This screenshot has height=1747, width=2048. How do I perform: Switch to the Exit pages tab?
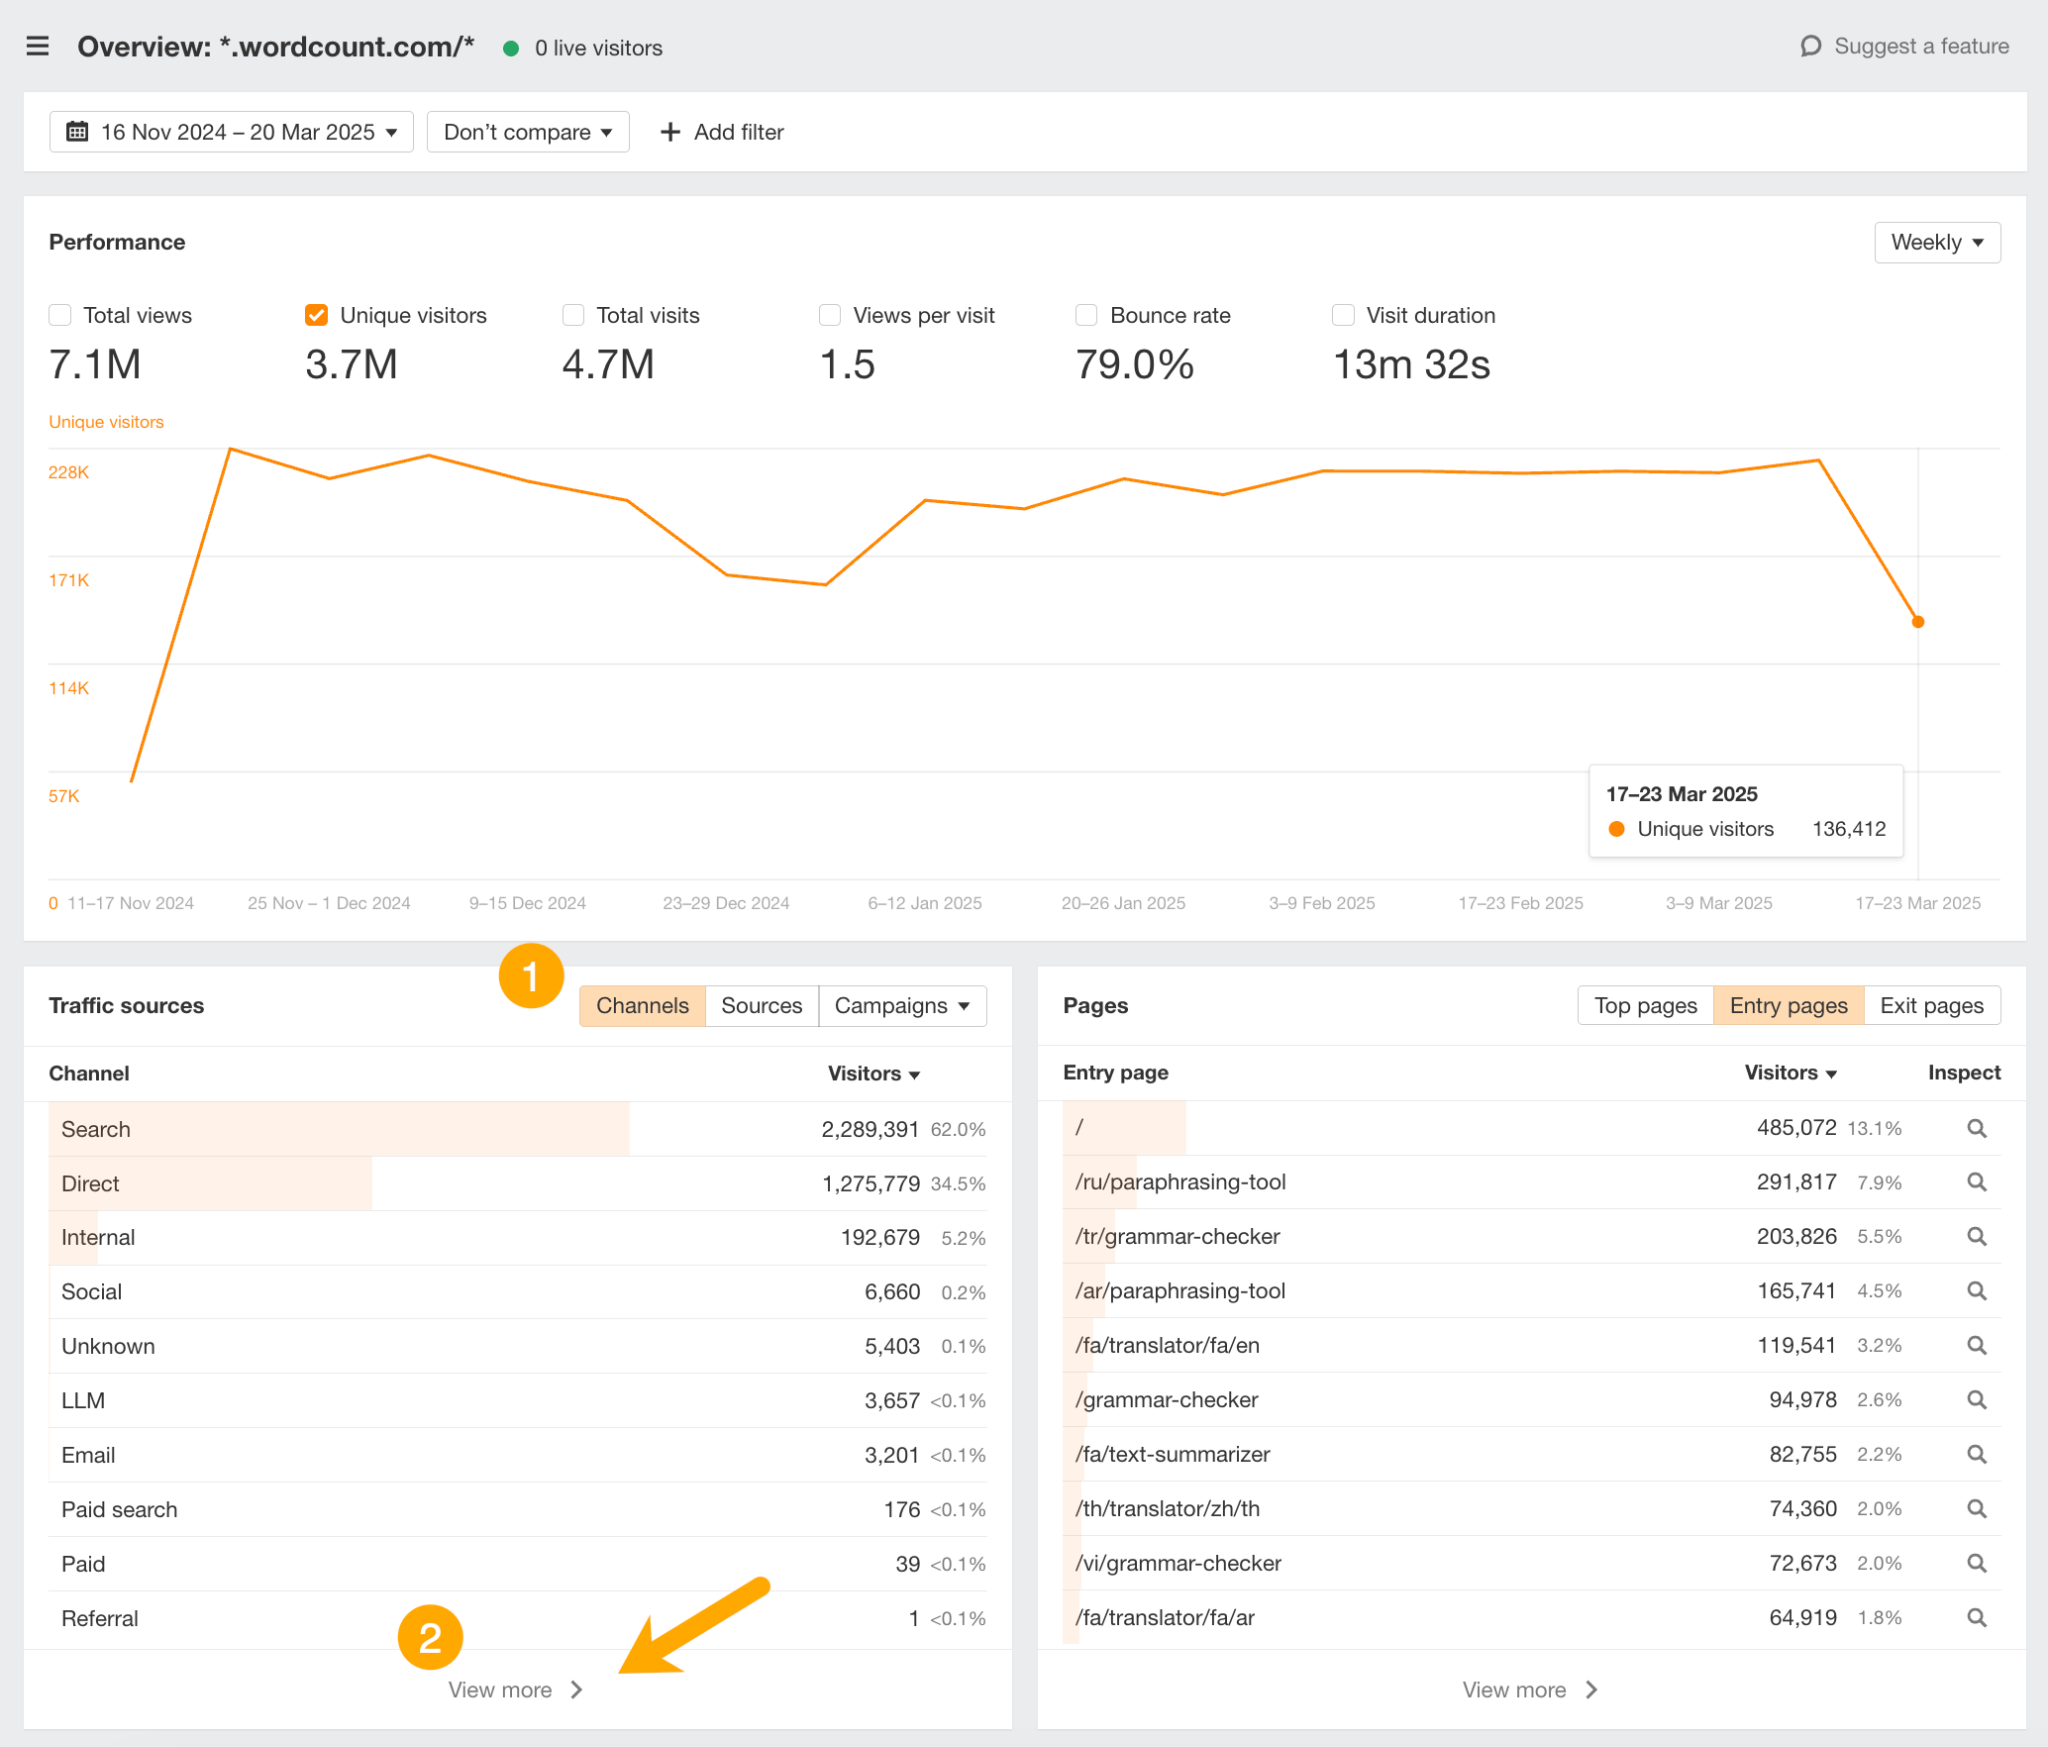tap(1931, 1005)
